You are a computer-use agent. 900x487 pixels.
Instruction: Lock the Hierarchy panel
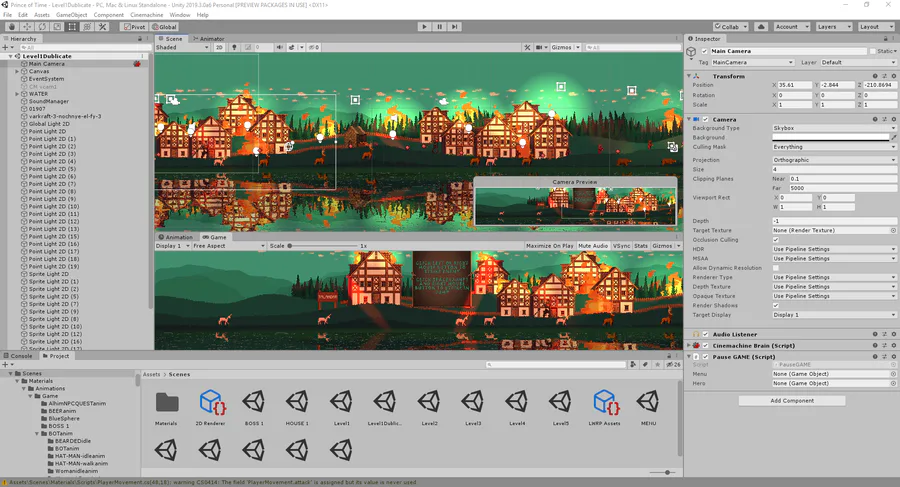point(139,38)
